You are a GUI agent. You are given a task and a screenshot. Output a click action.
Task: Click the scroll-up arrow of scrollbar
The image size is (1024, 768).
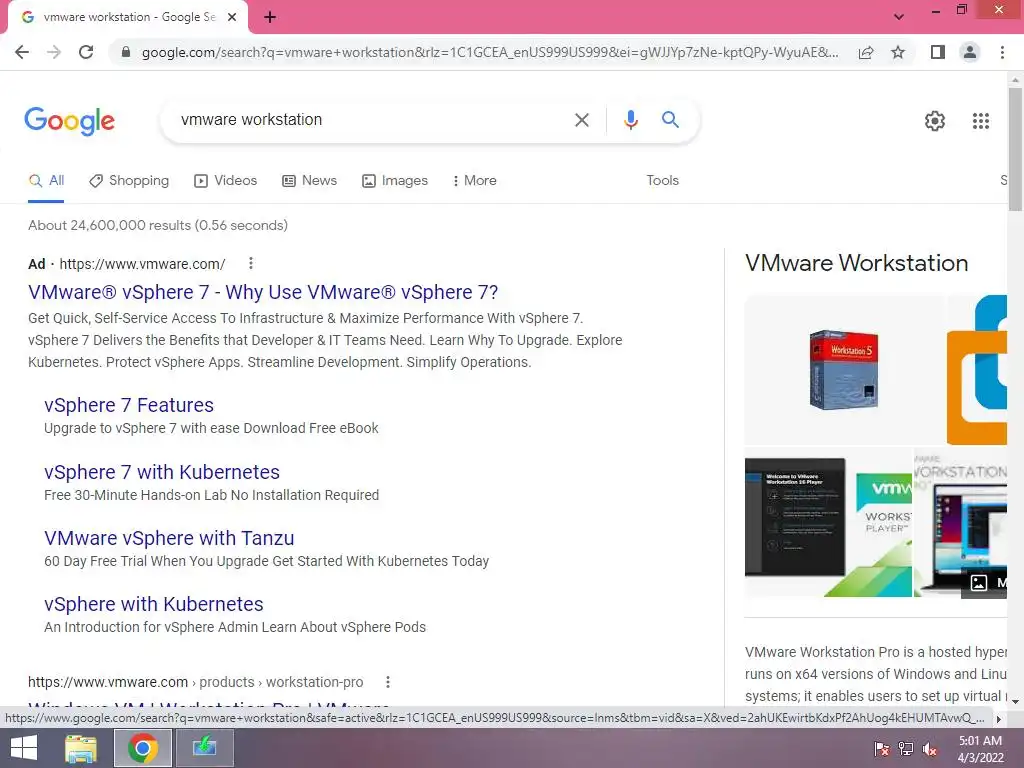point(1015,80)
